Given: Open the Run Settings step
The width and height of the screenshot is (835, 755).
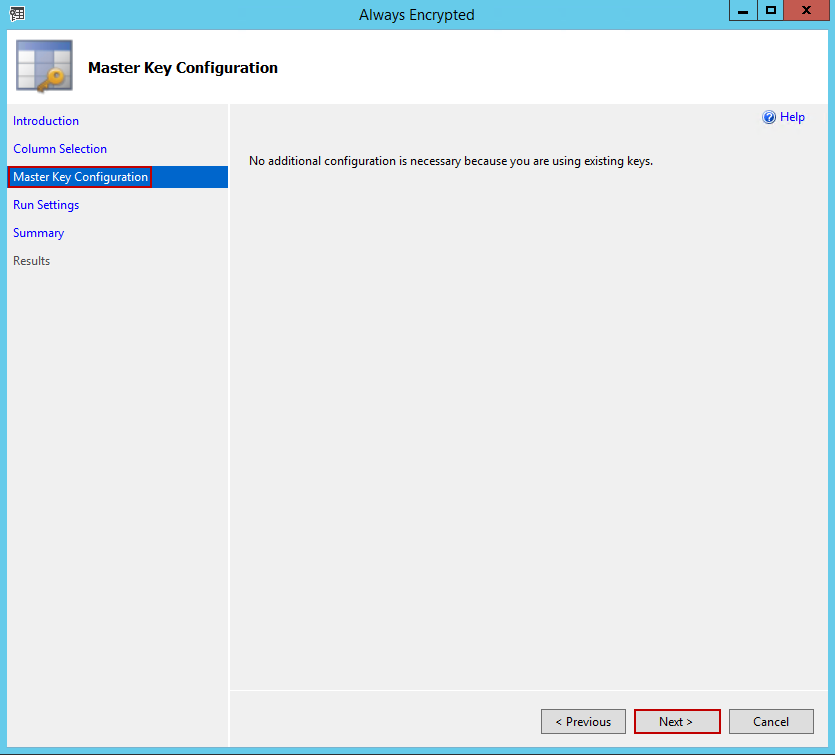Looking at the screenshot, I should point(46,205).
